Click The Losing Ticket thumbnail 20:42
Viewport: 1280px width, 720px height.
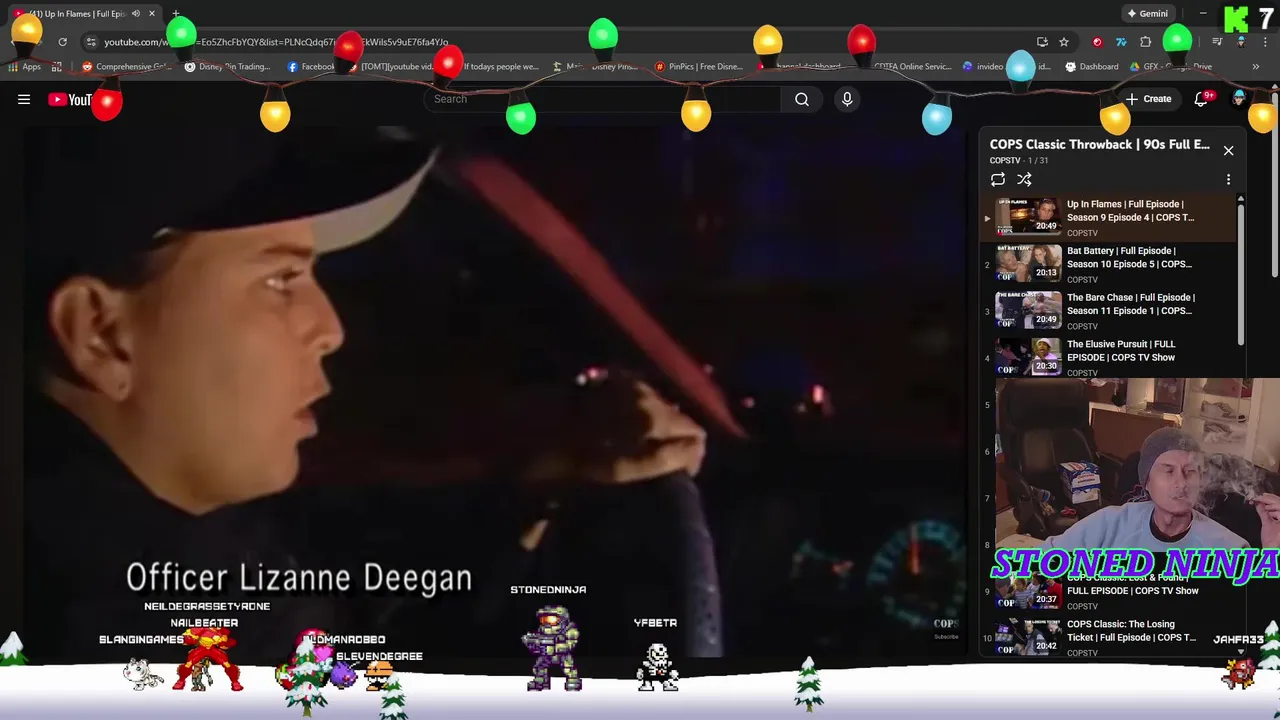coord(1028,636)
